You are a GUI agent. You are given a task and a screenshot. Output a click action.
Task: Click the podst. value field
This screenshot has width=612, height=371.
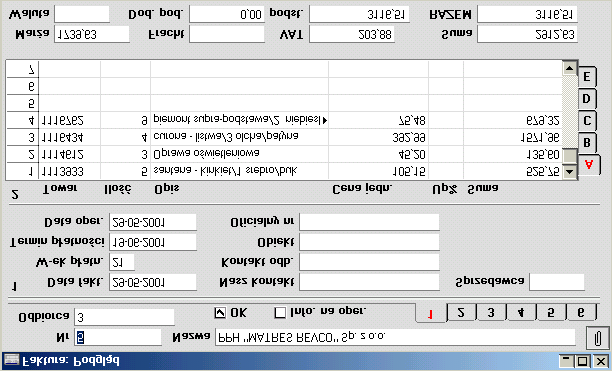pos(359,14)
